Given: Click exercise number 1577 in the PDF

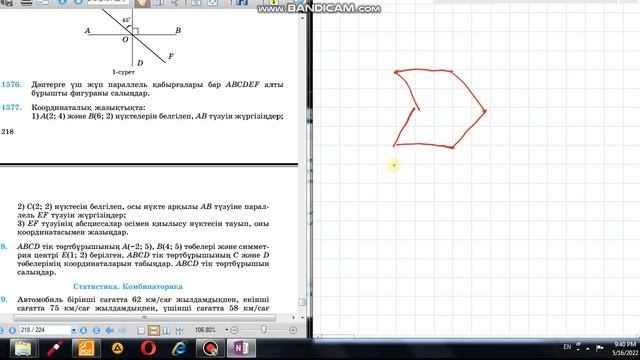Looking at the screenshot, I should tap(11, 107).
